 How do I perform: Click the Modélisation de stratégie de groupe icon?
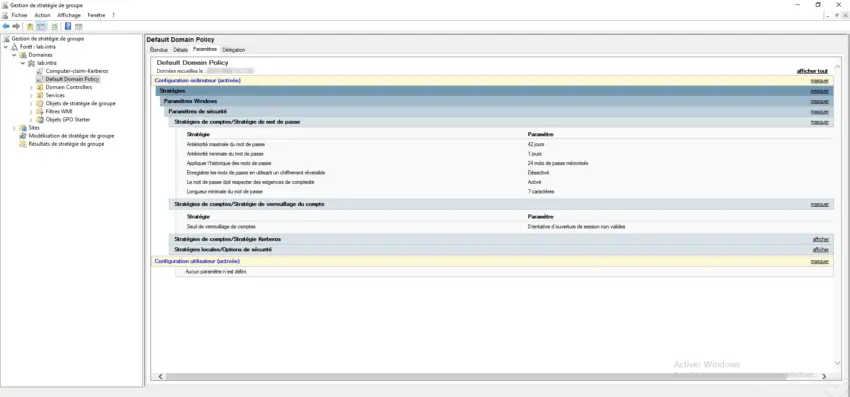tap(23, 136)
